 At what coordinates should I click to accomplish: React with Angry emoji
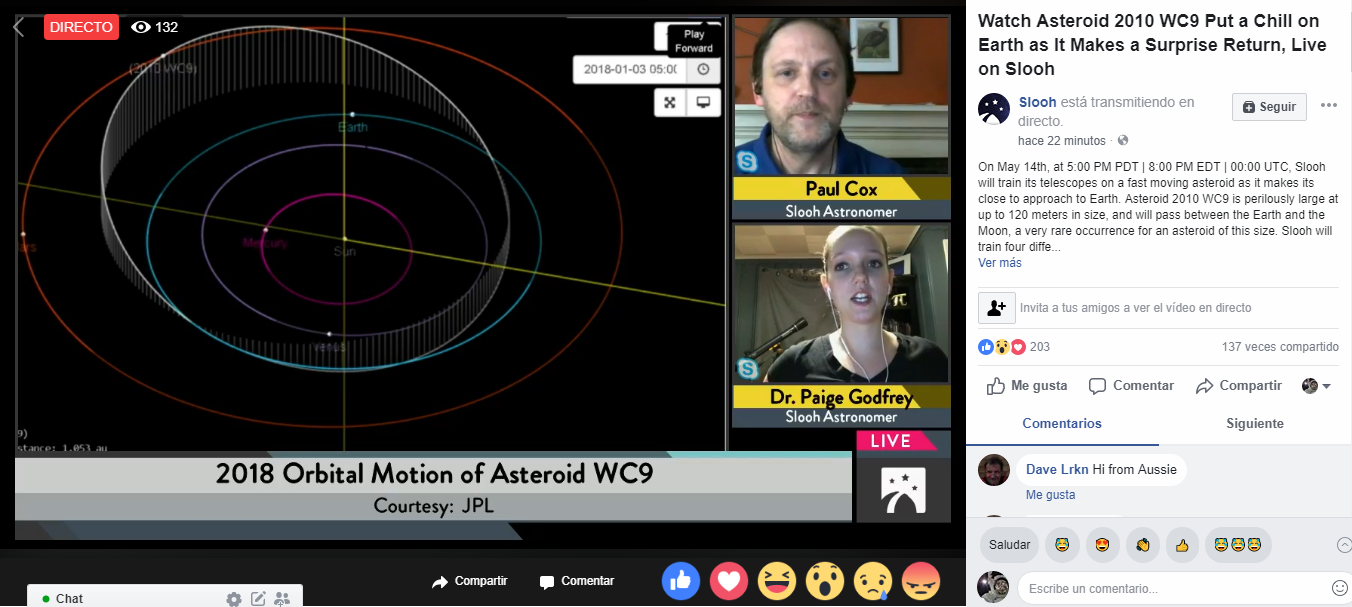click(920, 580)
